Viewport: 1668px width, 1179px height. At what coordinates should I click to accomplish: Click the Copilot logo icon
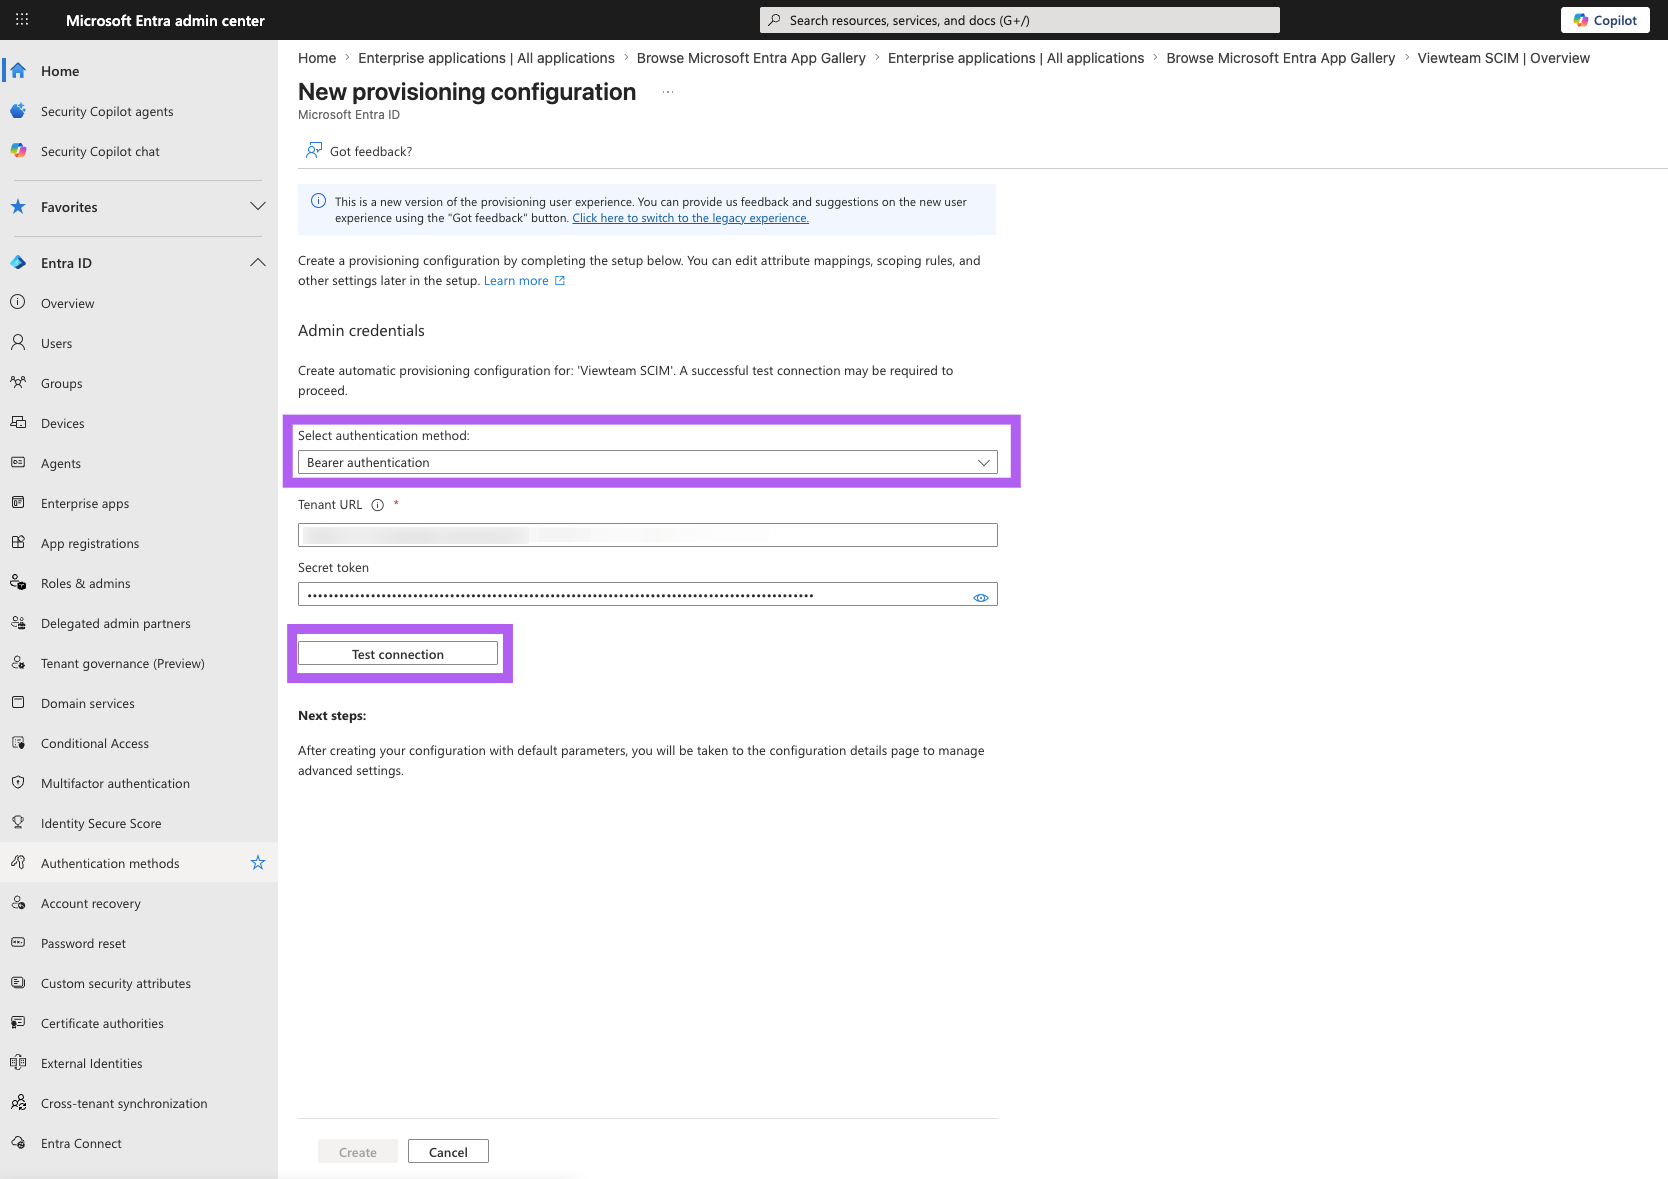(x=1581, y=20)
